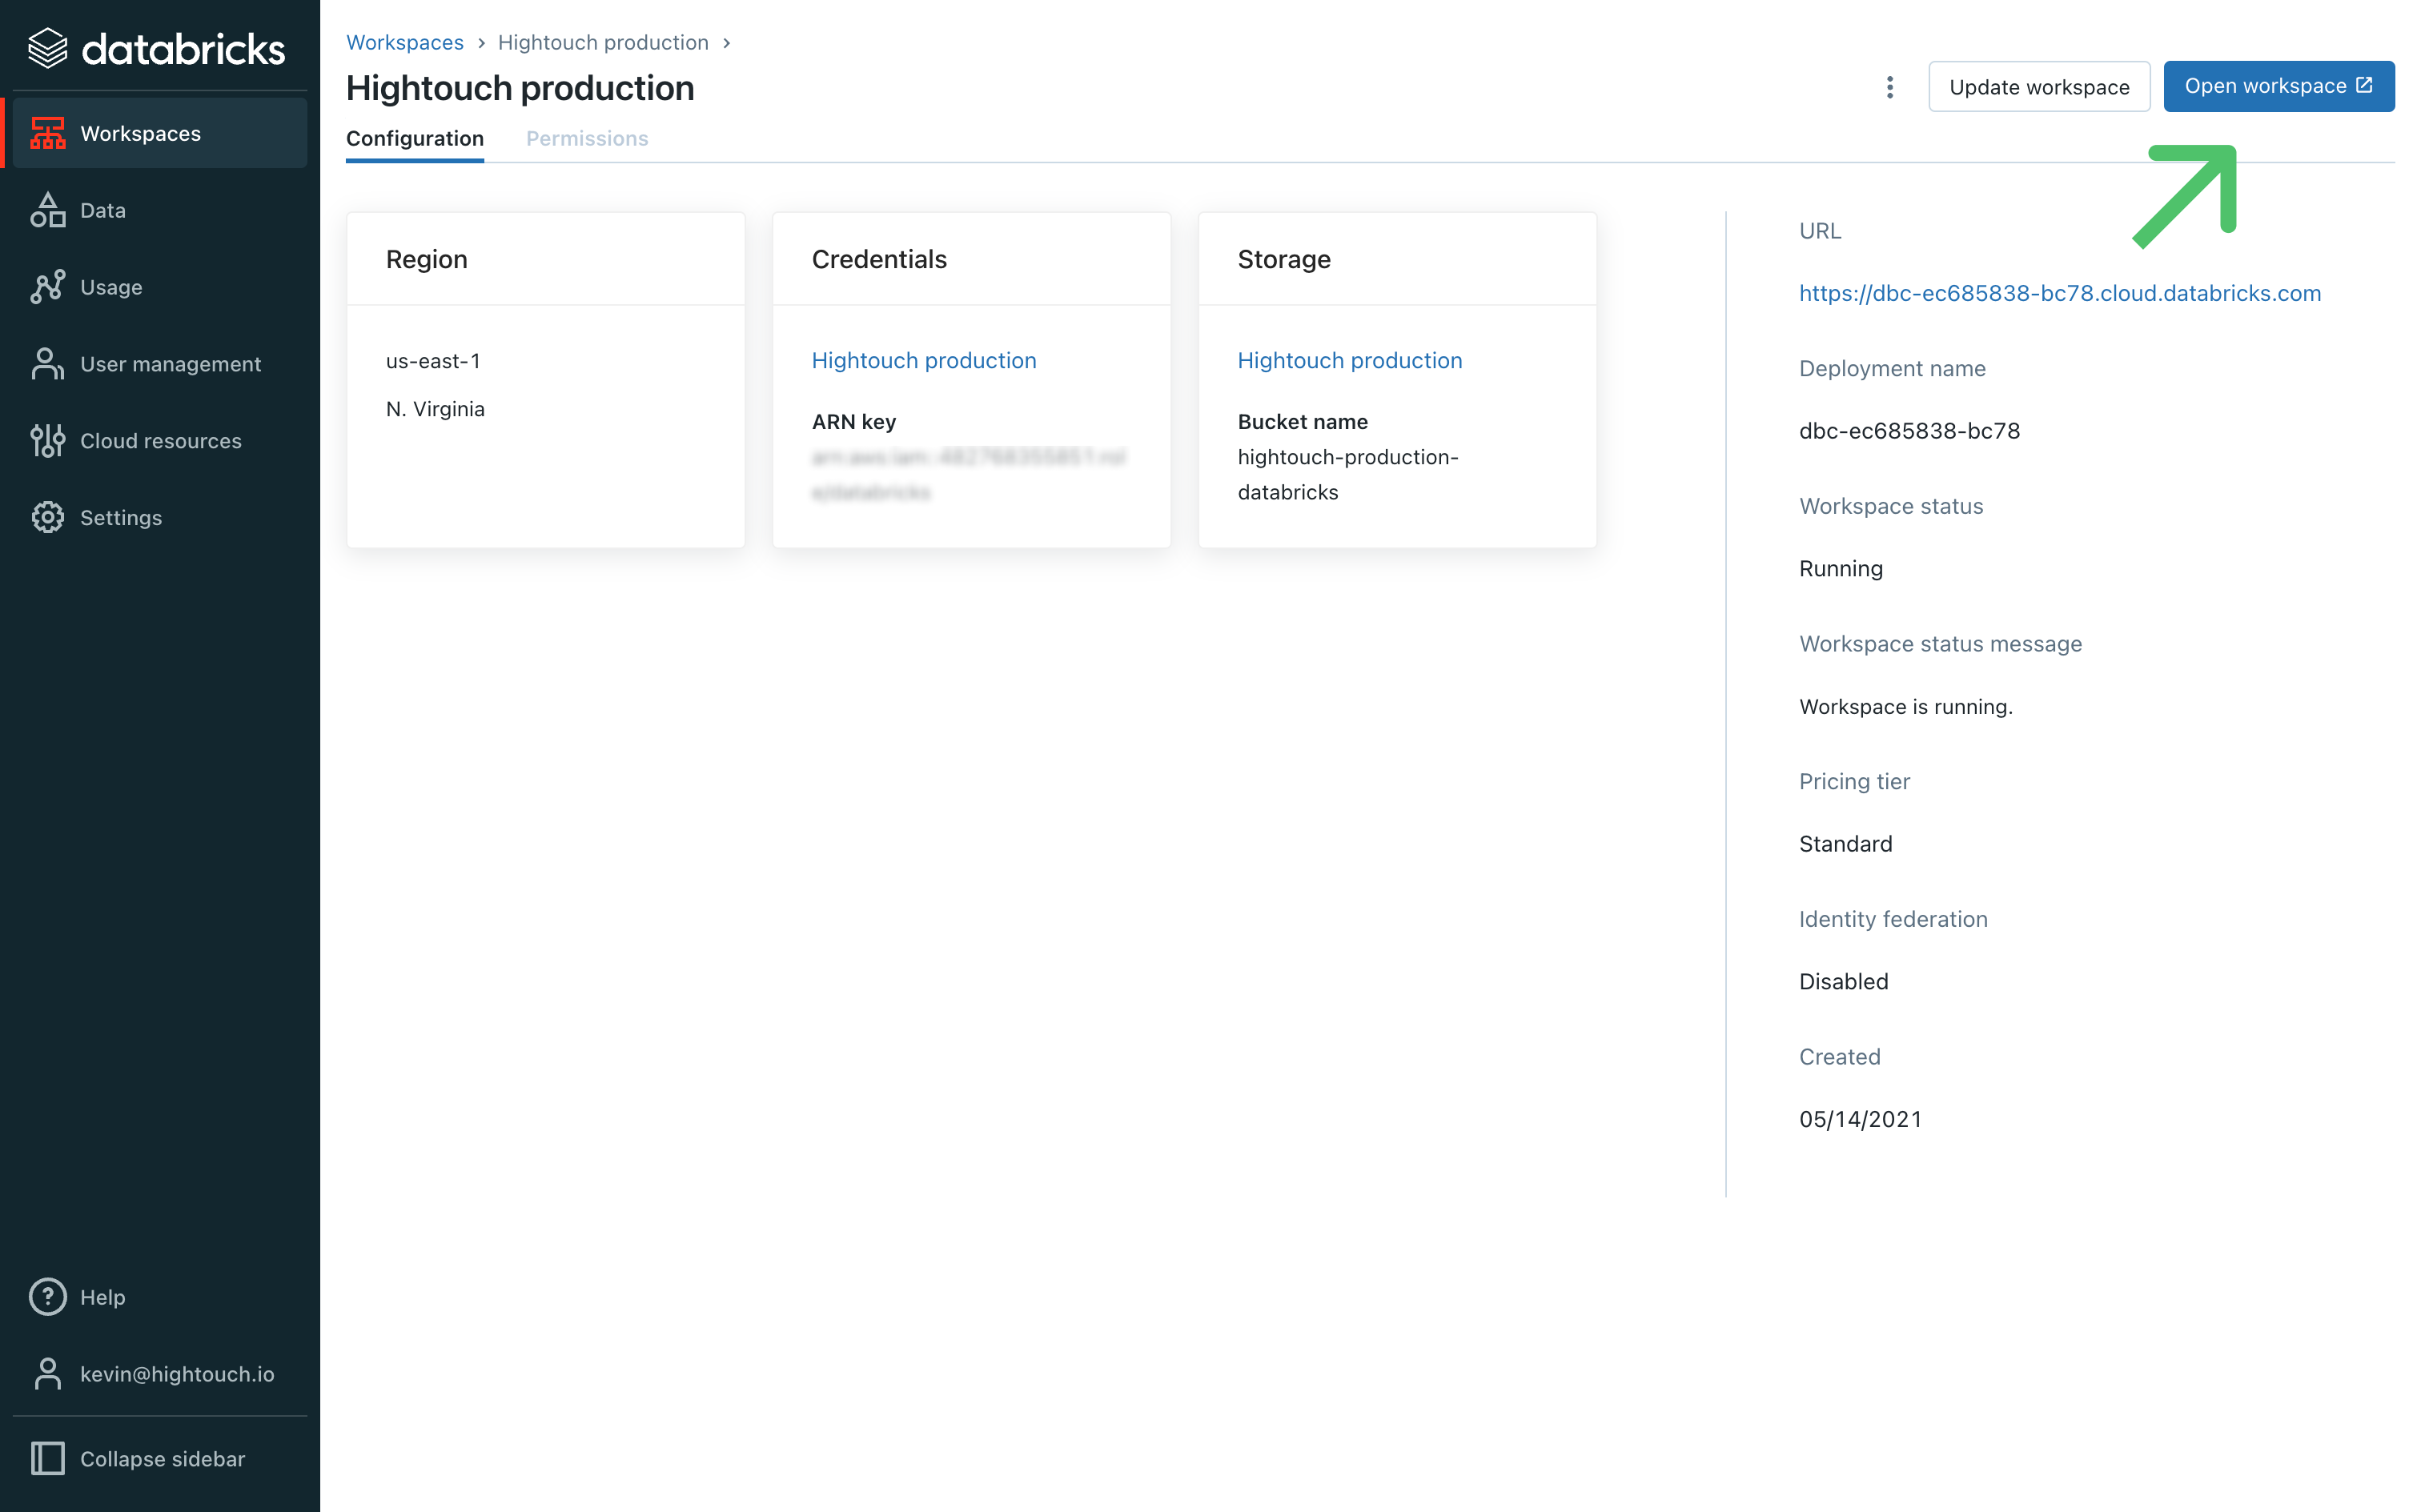Click the Workspaces sidebar icon
2421x1512 pixels.
coord(47,133)
